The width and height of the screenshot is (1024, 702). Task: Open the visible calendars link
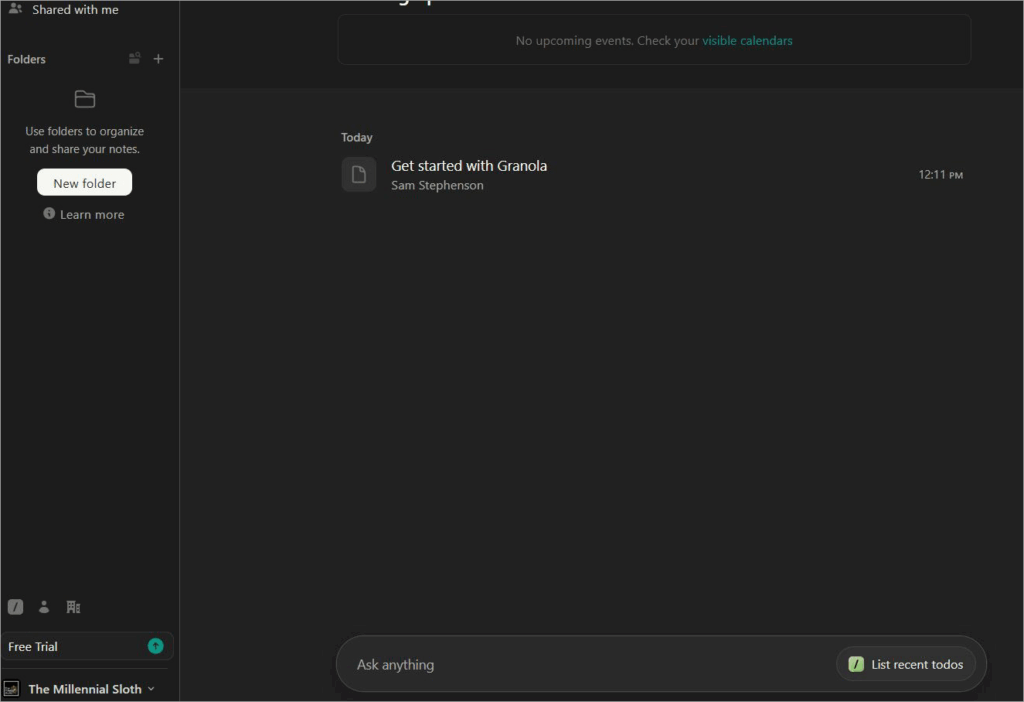(x=747, y=40)
